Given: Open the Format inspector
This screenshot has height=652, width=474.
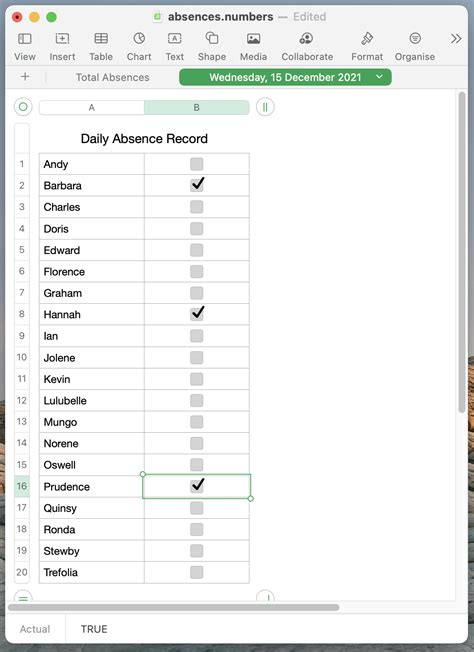Looking at the screenshot, I should point(367,38).
